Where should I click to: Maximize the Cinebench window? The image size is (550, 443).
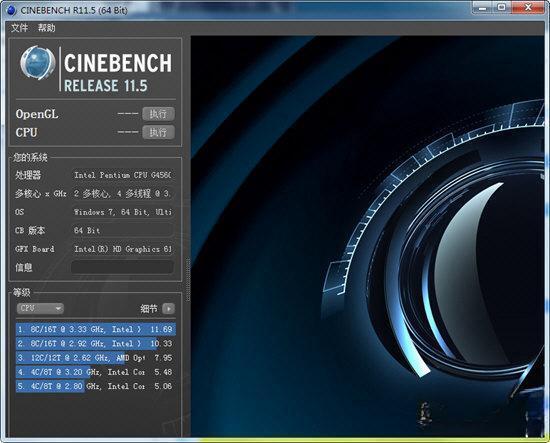coord(502,8)
